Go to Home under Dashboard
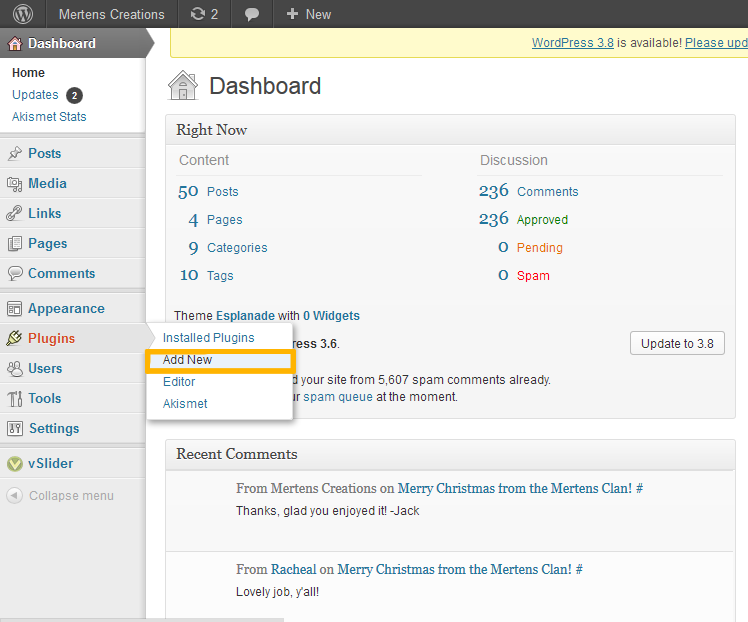Viewport: 748px width, 622px height. pyautogui.click(x=28, y=73)
